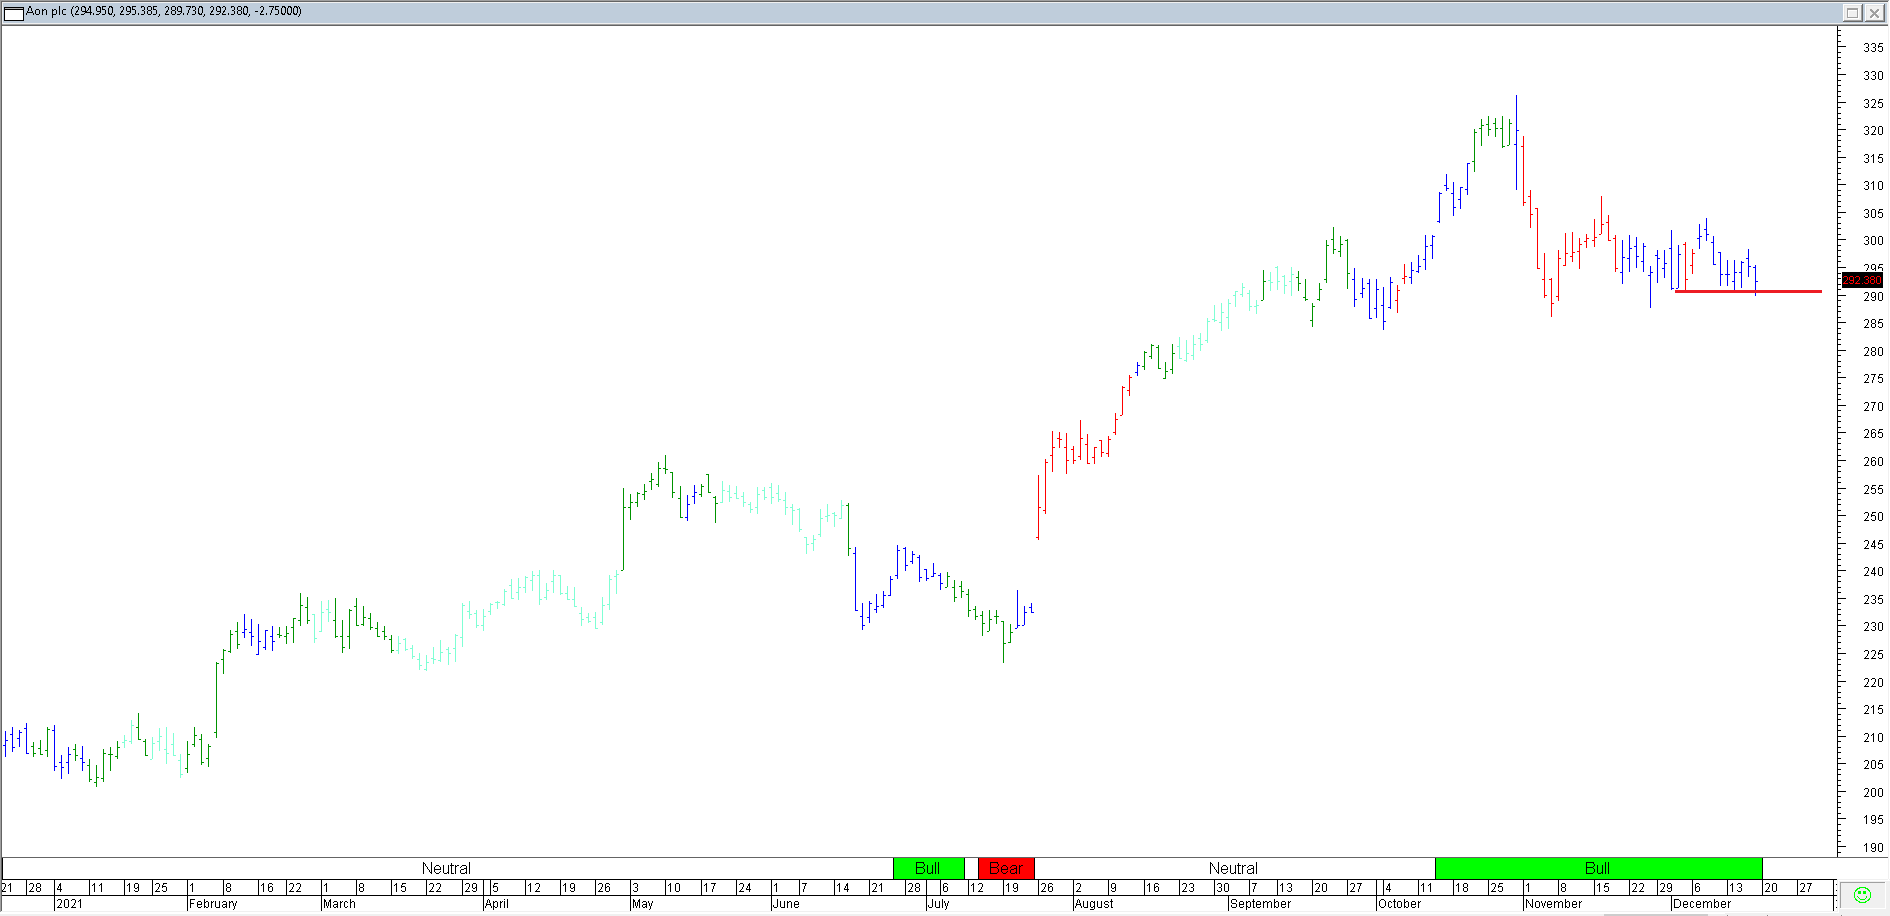The width and height of the screenshot is (1890, 916).
Task: Select the long green Bull segment October–December
Action: point(1598,868)
